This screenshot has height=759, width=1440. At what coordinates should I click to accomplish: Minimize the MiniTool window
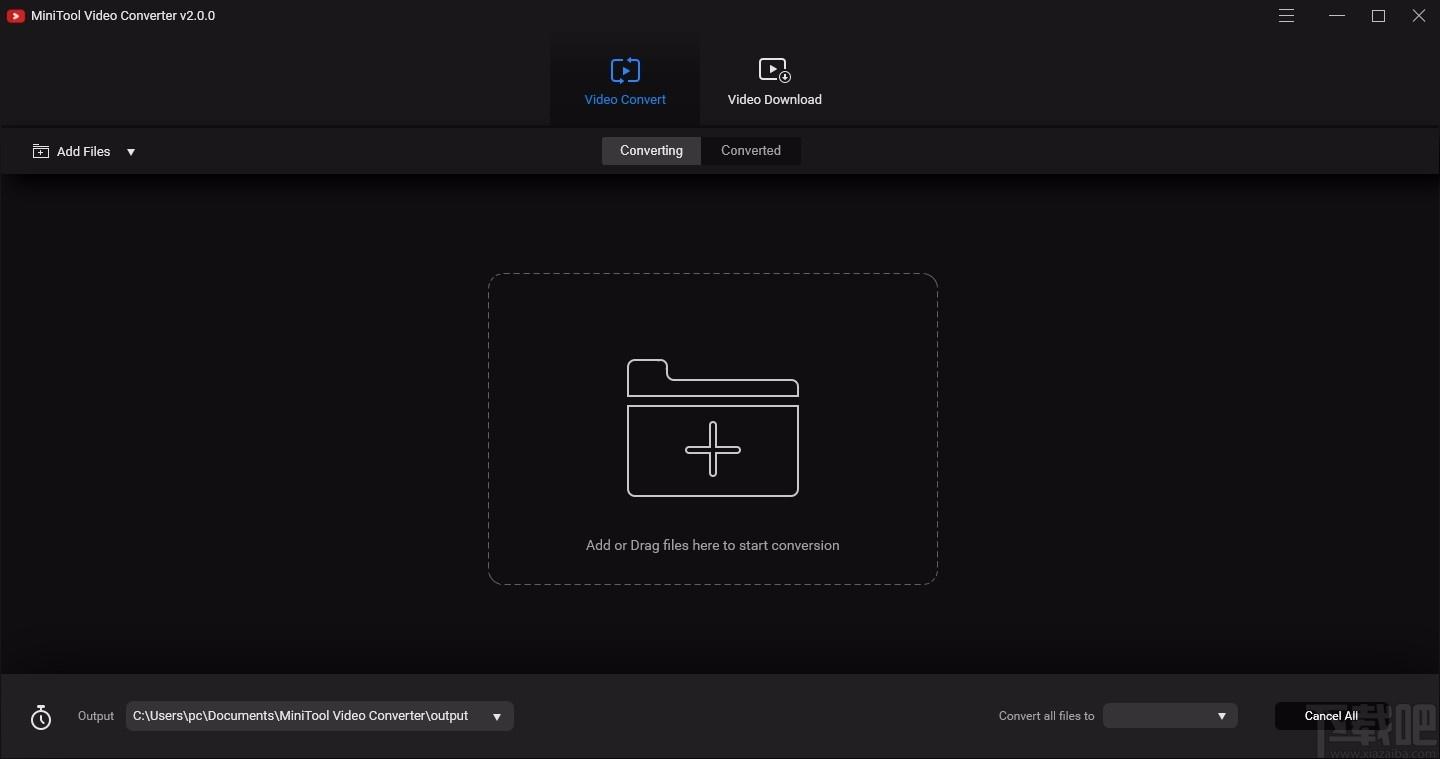[1337, 16]
